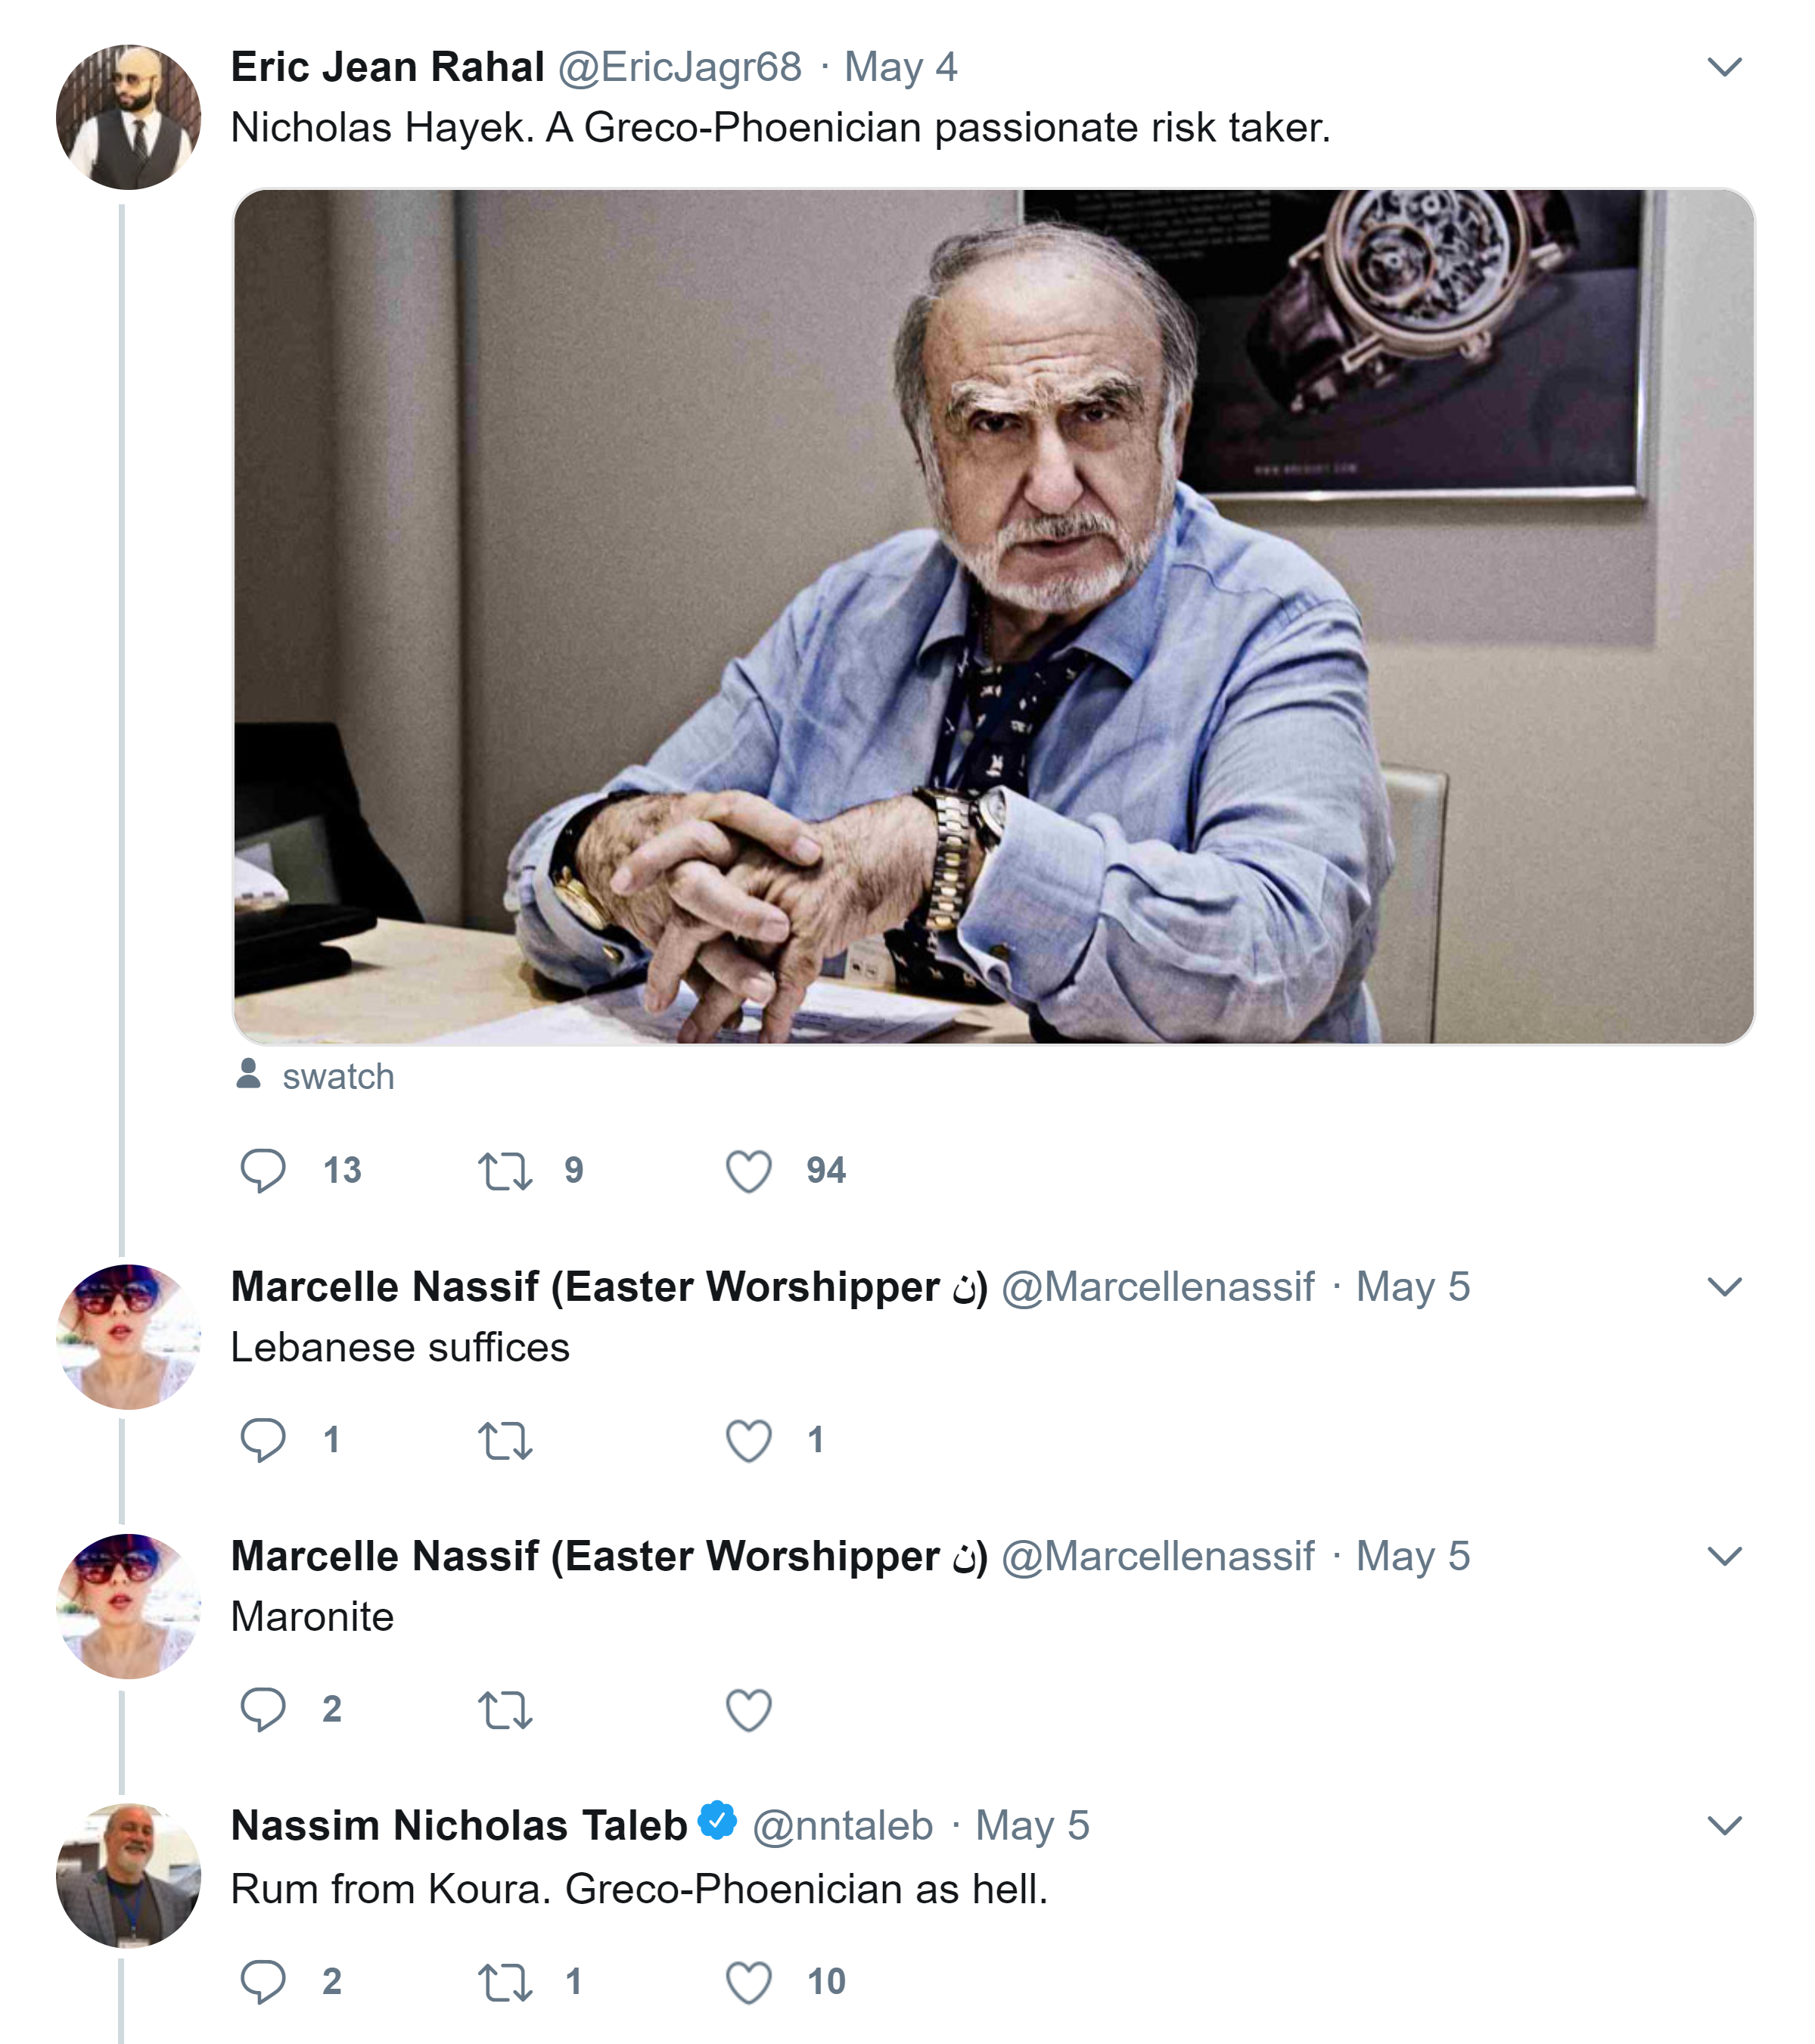Viewport: 1815px width, 2044px height.
Task: Reply to Eric Jean Rahal's tweet
Action: click(263, 1170)
